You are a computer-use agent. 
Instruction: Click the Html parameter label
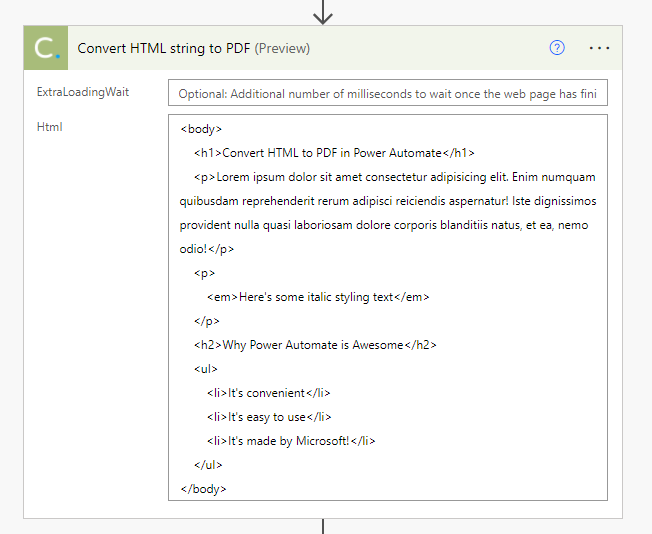tap(50, 127)
